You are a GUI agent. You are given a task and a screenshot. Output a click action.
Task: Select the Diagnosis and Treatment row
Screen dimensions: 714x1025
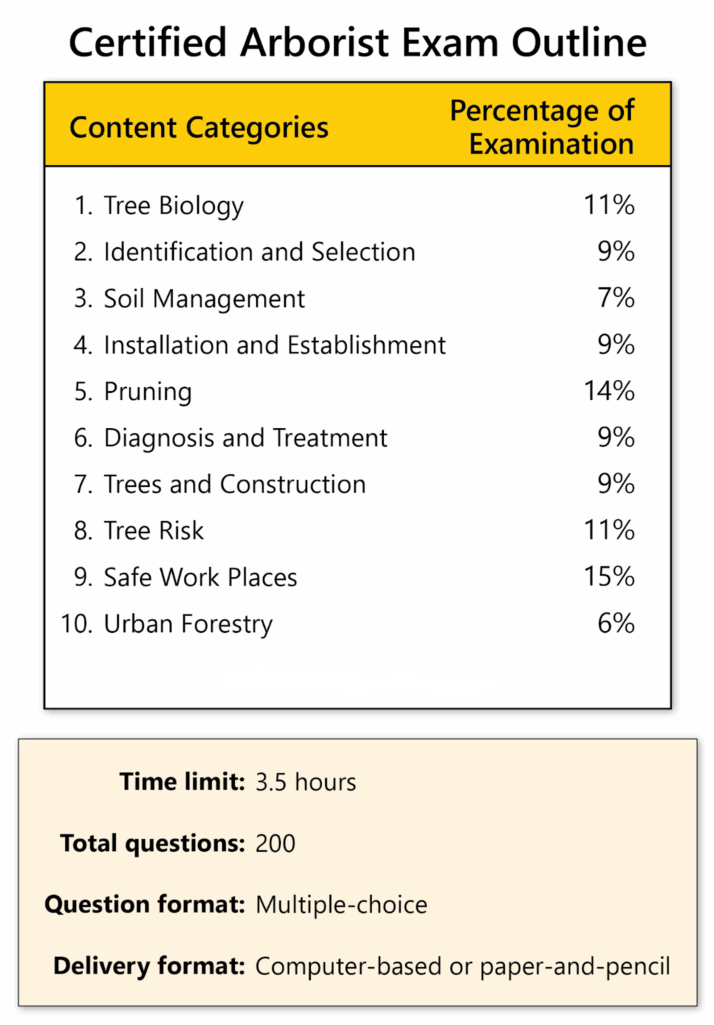point(245,438)
